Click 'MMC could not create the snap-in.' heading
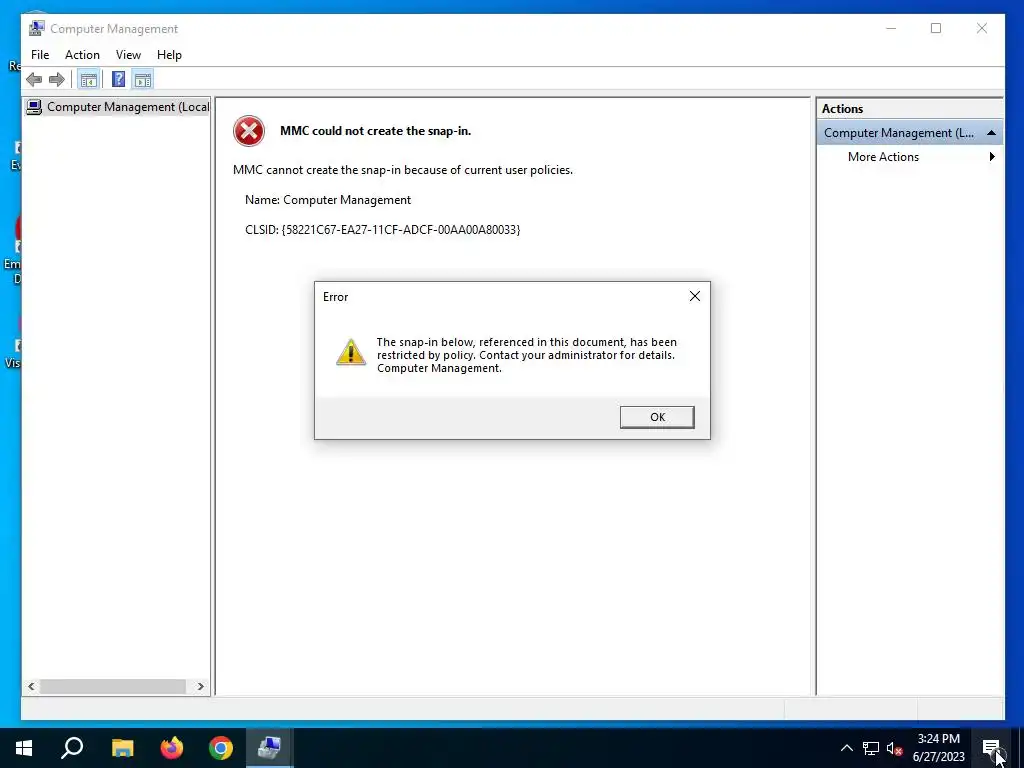 tap(376, 131)
